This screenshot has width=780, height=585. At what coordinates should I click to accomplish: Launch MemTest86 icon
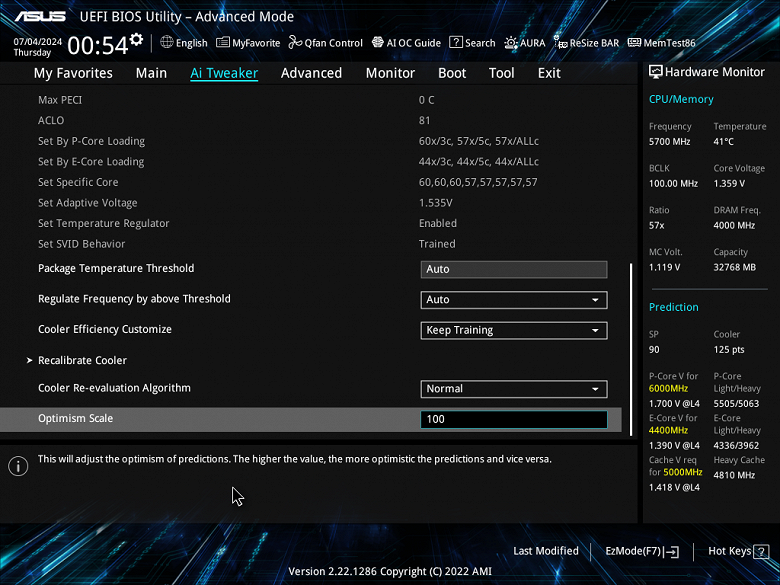pos(634,42)
